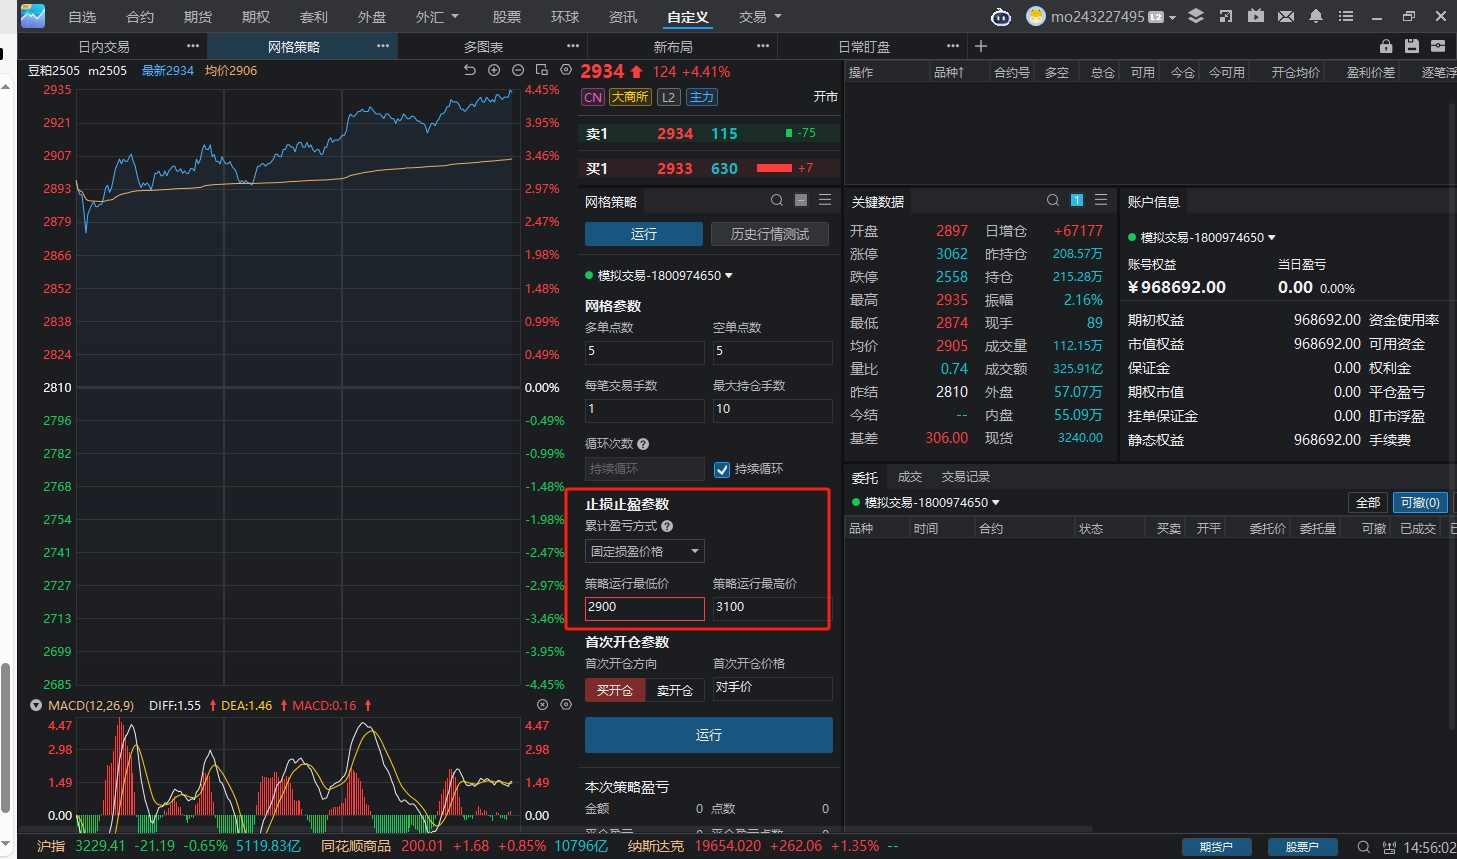Open the AI robot assistant icon
1457x859 pixels.
[x=1001, y=16]
